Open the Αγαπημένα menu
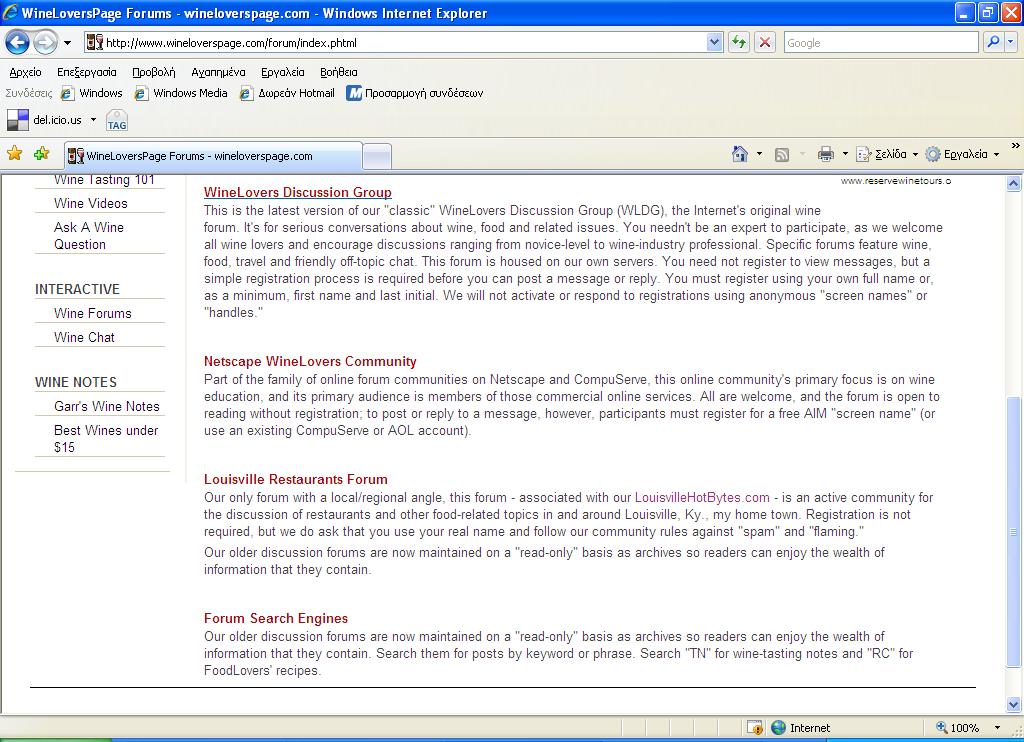The height and width of the screenshot is (742, 1024). click(218, 73)
